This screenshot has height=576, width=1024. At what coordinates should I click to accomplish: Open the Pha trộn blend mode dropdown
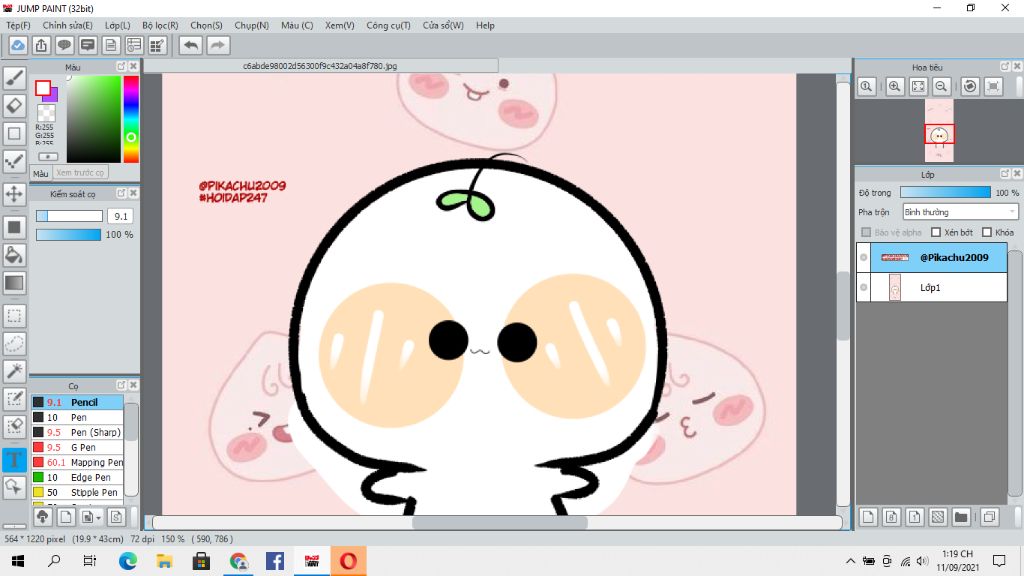coord(959,212)
